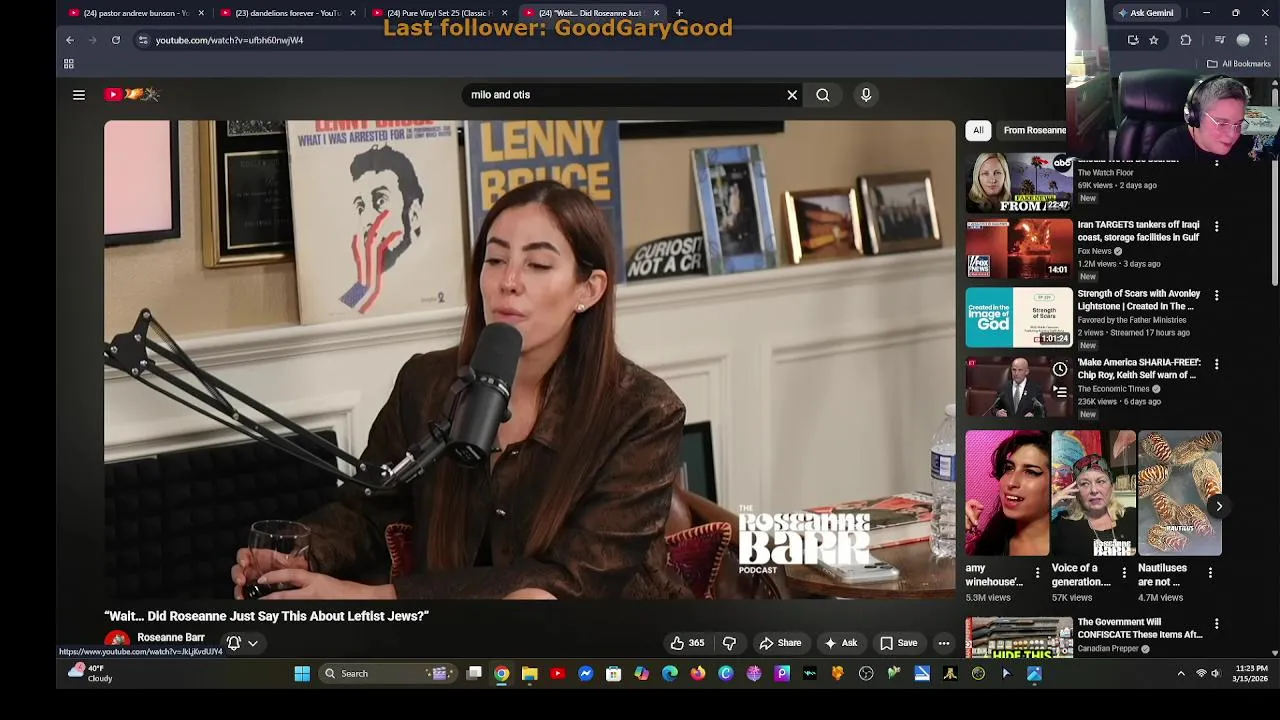Viewport: 1280px width, 720px height.
Task: Open Strength of Scars video thumbnail
Action: 1018,317
